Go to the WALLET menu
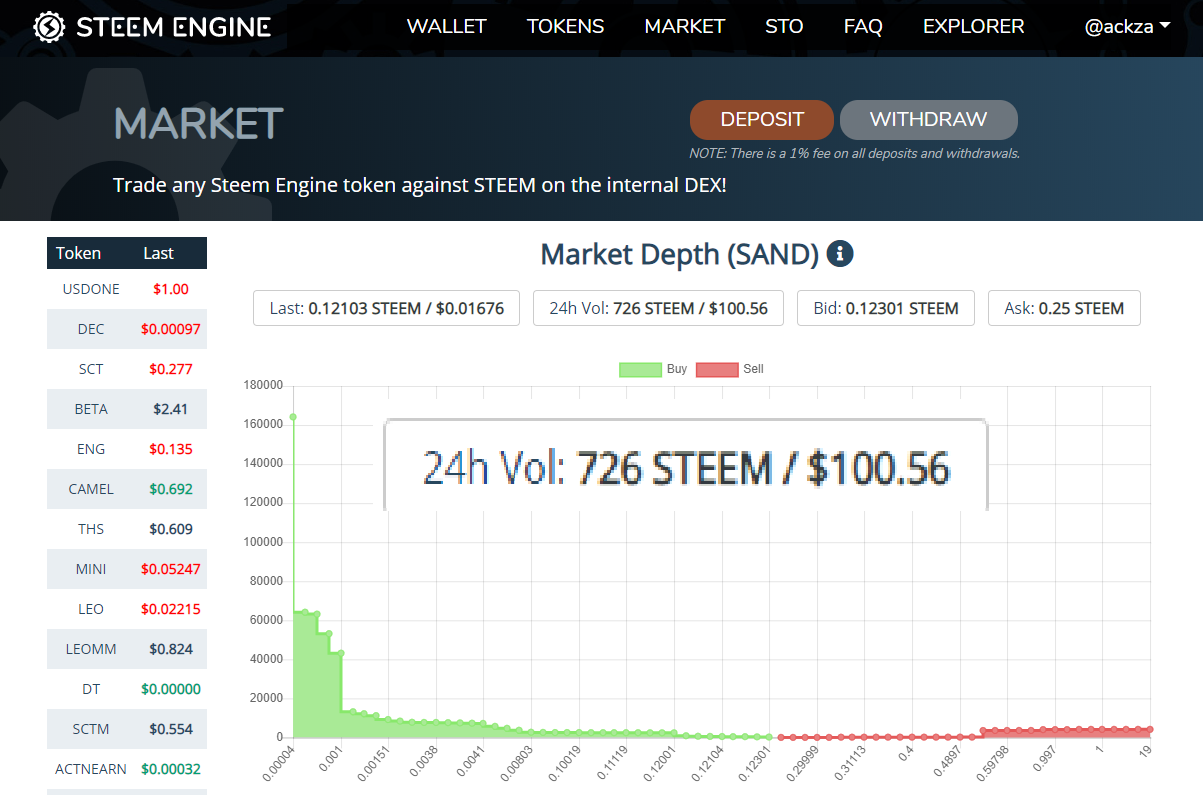Screen dimensions: 1203x795 (446, 27)
